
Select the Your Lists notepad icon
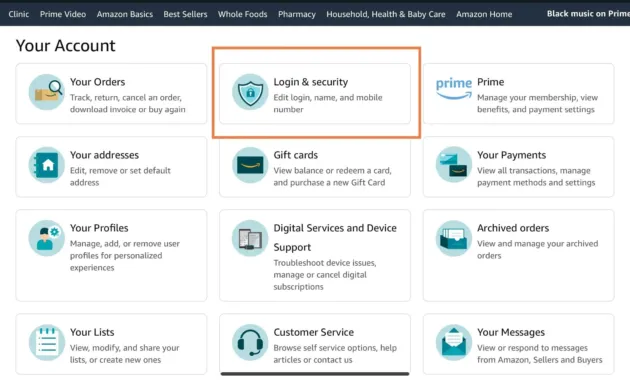pyautogui.click(x=46, y=342)
